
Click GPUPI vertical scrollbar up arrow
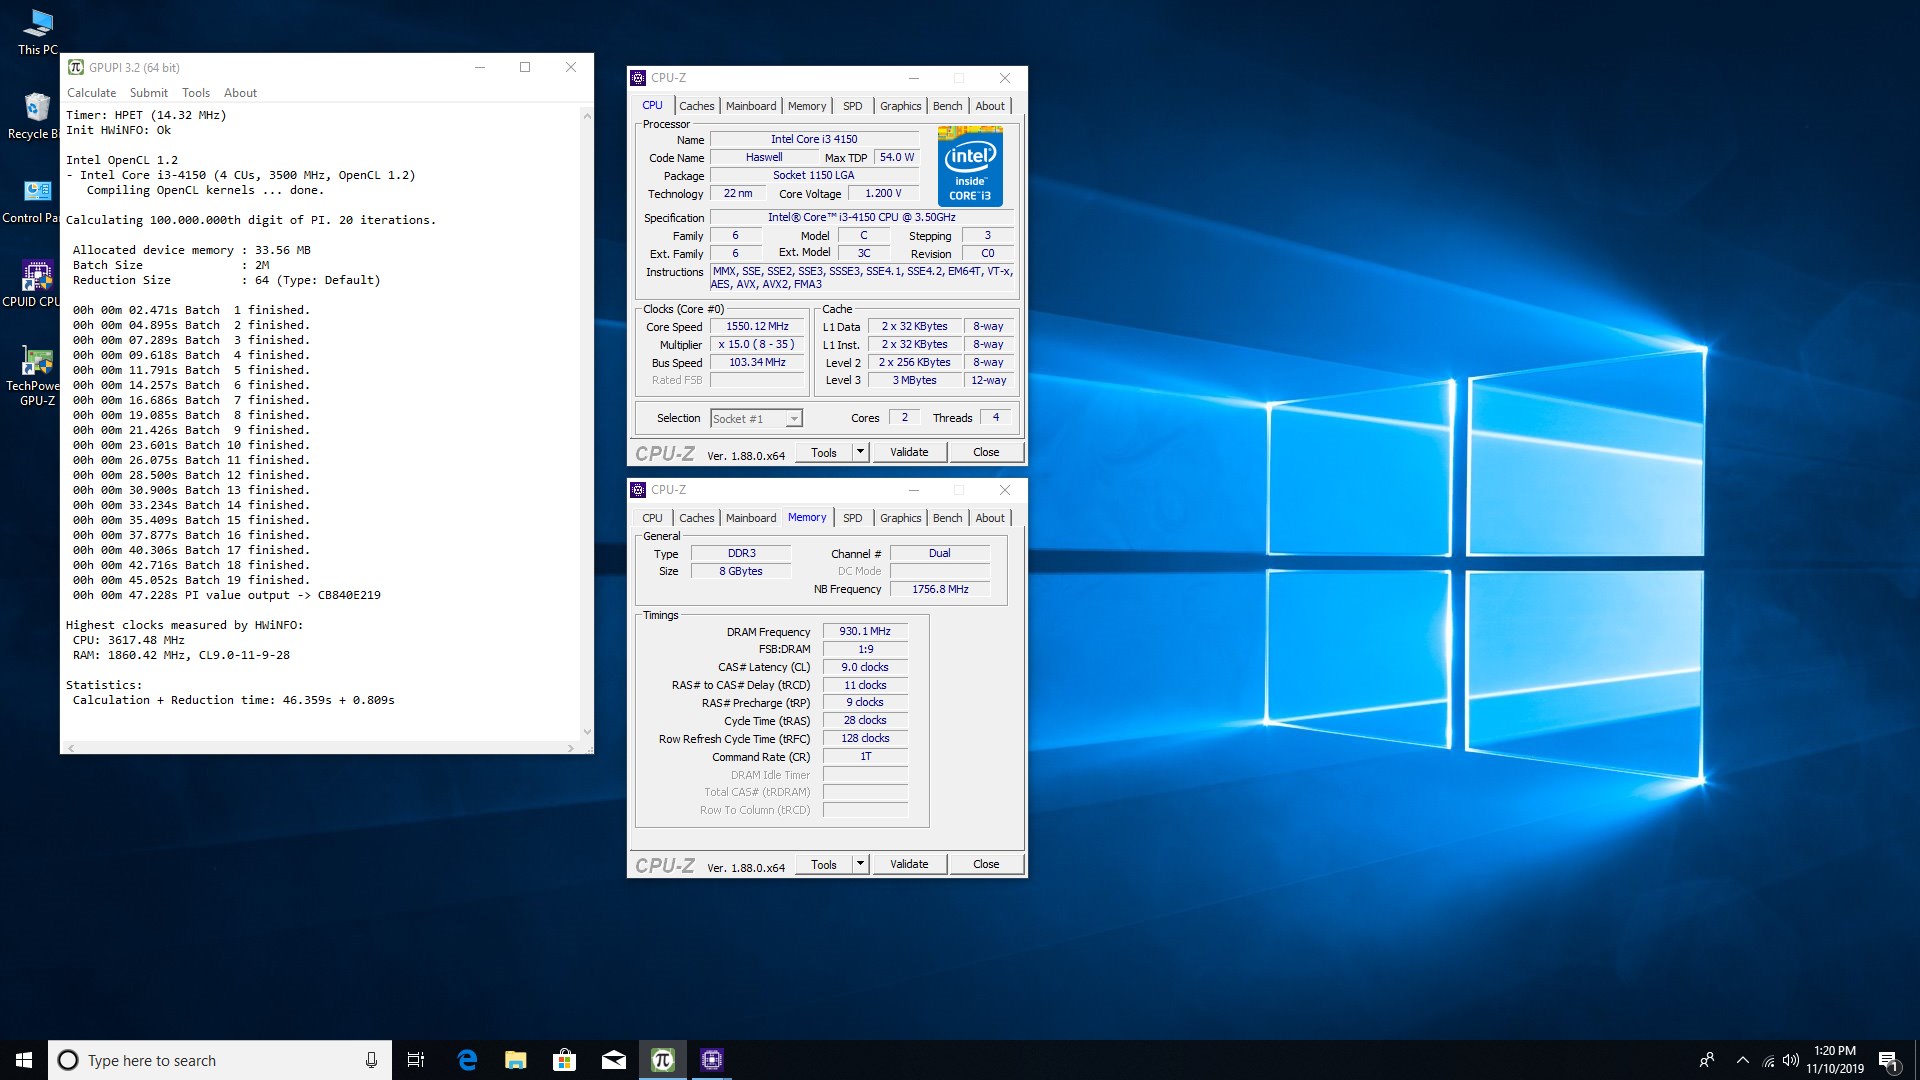(x=587, y=116)
